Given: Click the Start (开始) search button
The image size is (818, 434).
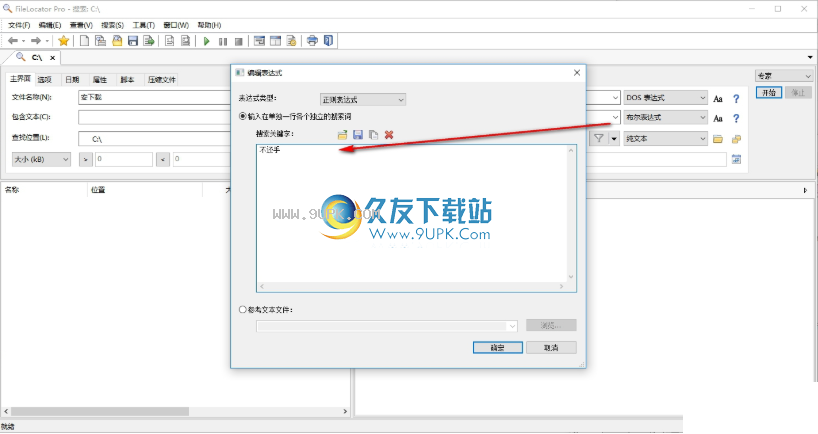Looking at the screenshot, I should coord(769,92).
